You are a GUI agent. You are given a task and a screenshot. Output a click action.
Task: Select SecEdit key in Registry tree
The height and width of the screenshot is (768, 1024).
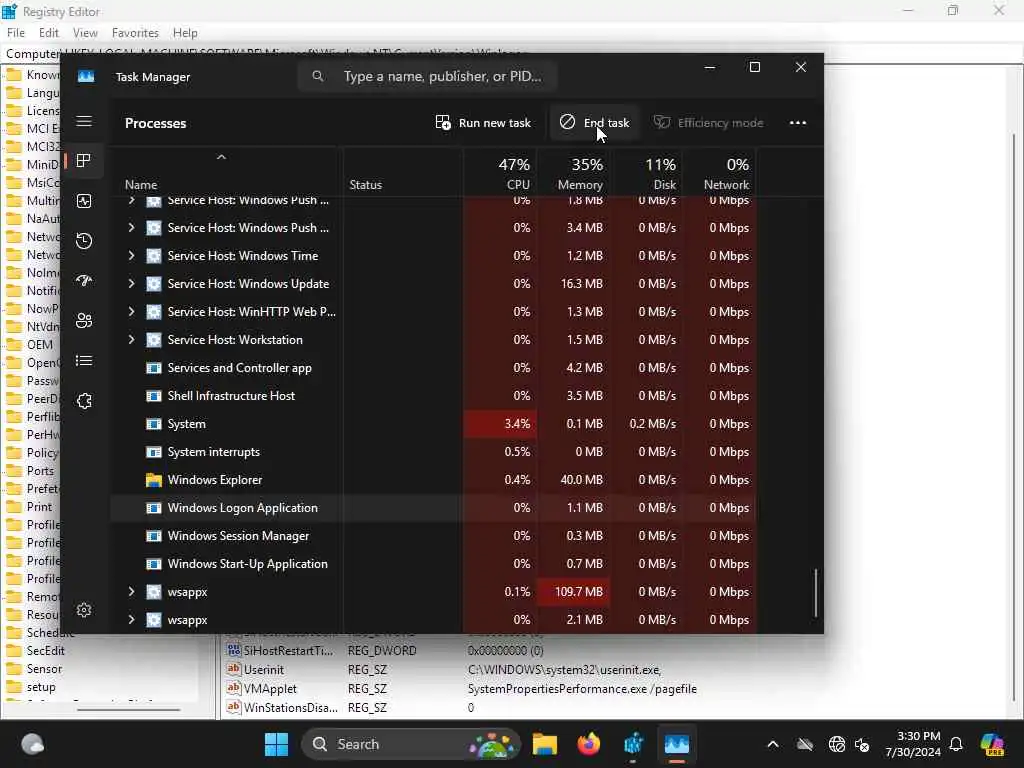45,650
